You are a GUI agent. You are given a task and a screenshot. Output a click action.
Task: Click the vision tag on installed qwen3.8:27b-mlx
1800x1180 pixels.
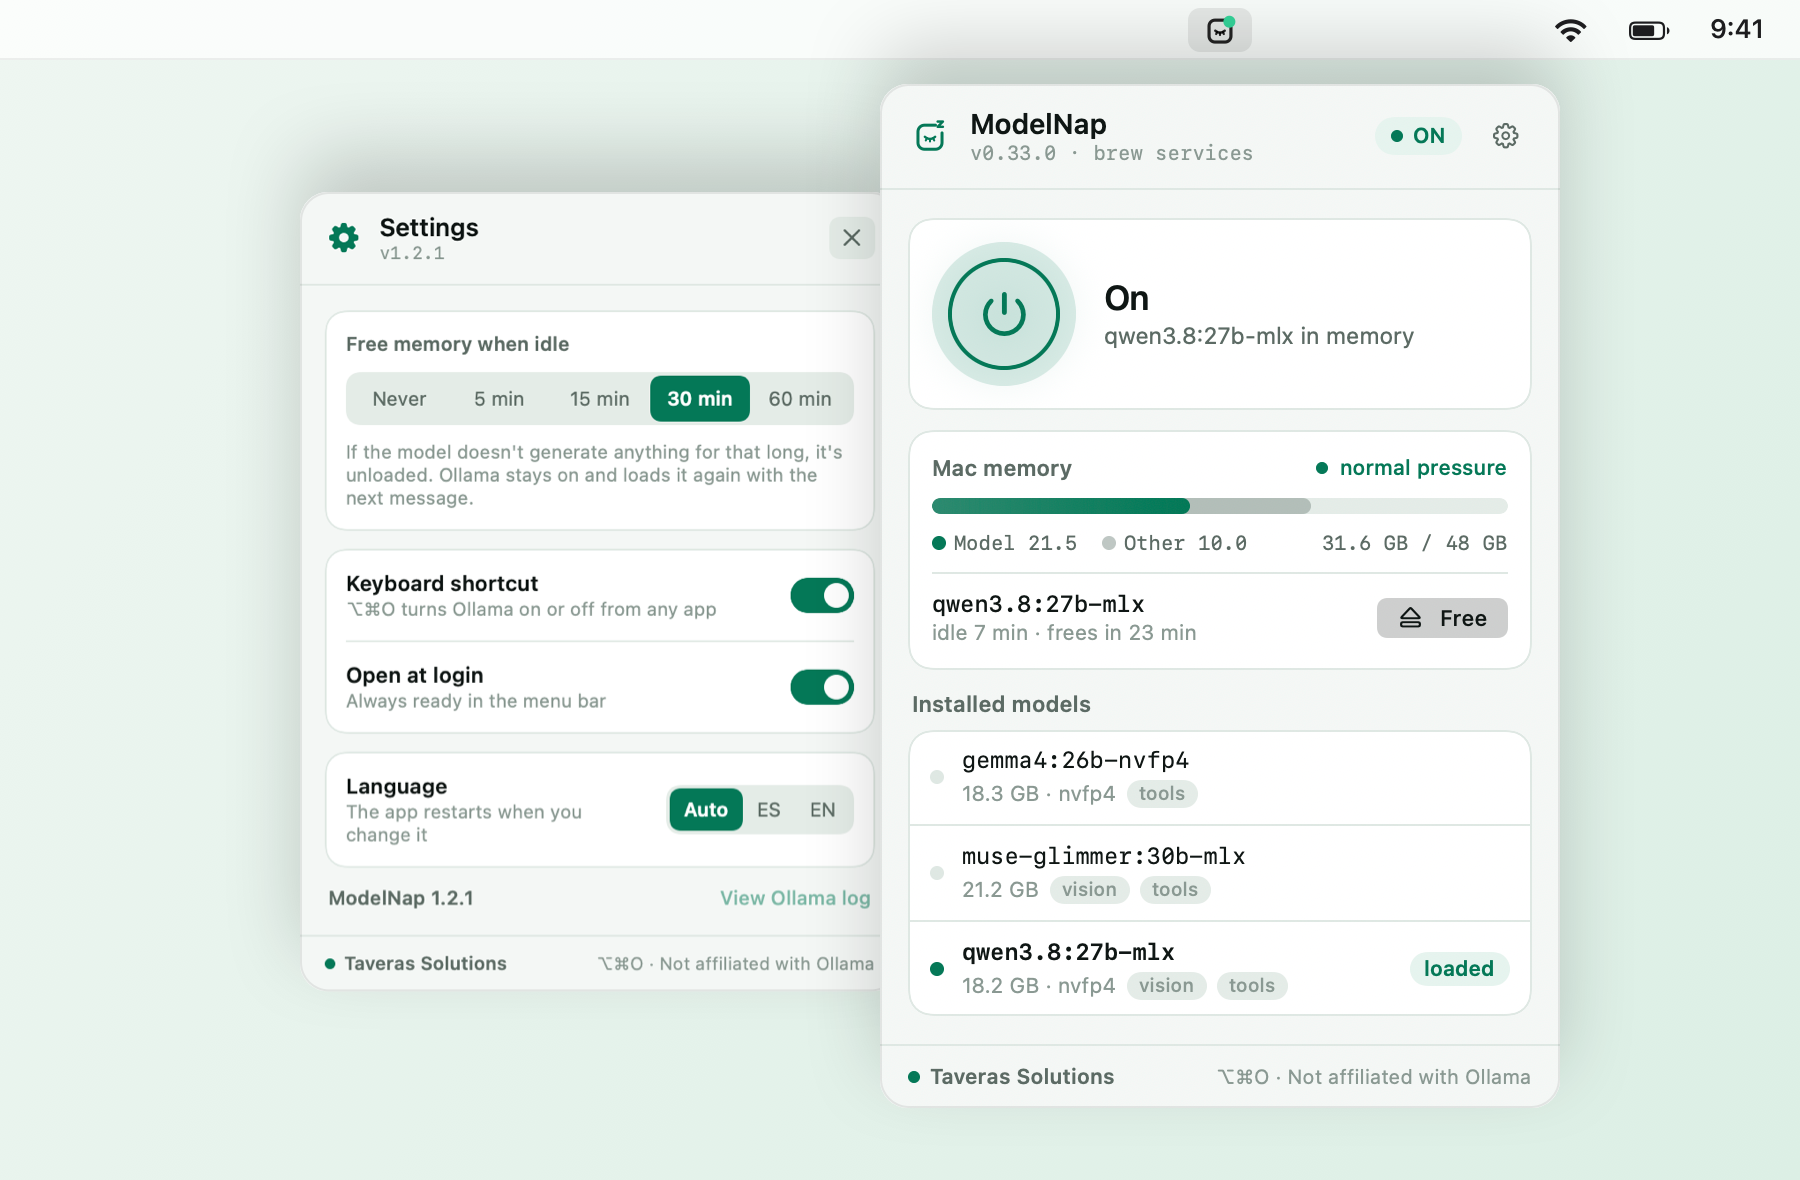point(1166,986)
